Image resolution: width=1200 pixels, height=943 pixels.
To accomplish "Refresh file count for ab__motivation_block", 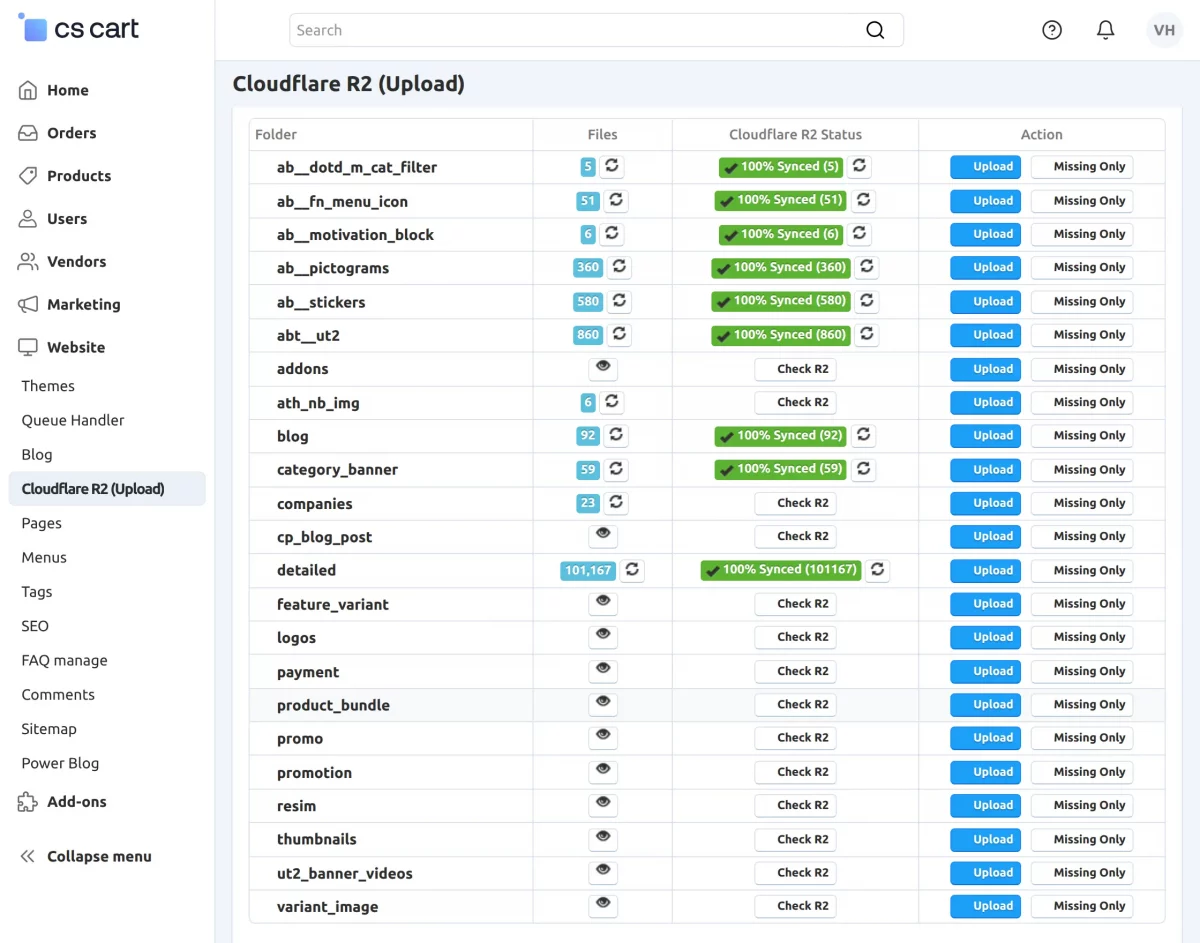I will 611,234.
